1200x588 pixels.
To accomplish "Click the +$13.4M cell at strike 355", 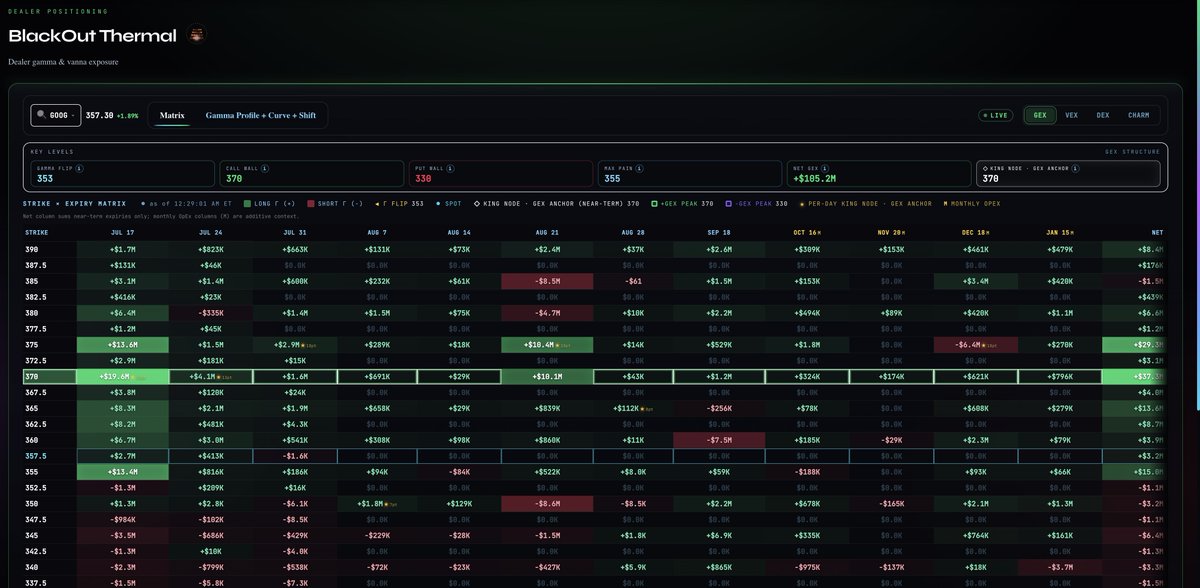I will tap(125, 471).
